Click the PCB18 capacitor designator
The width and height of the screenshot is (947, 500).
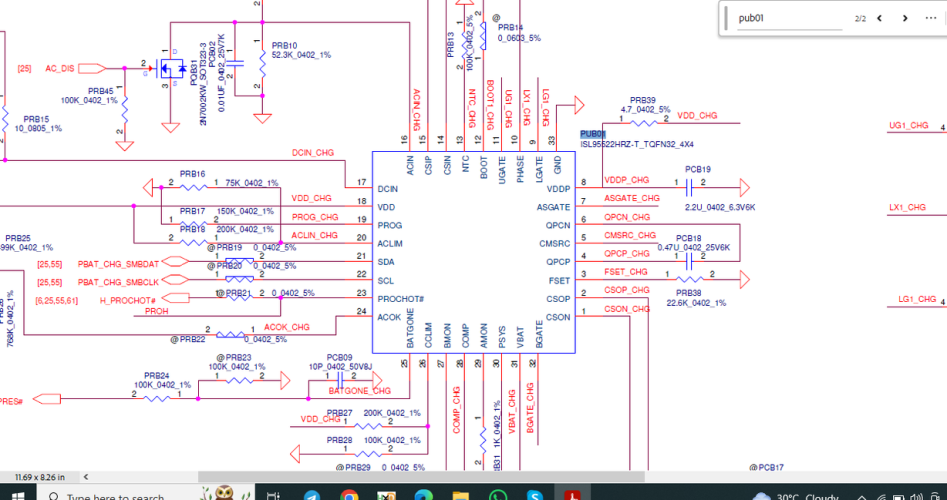[689, 238]
